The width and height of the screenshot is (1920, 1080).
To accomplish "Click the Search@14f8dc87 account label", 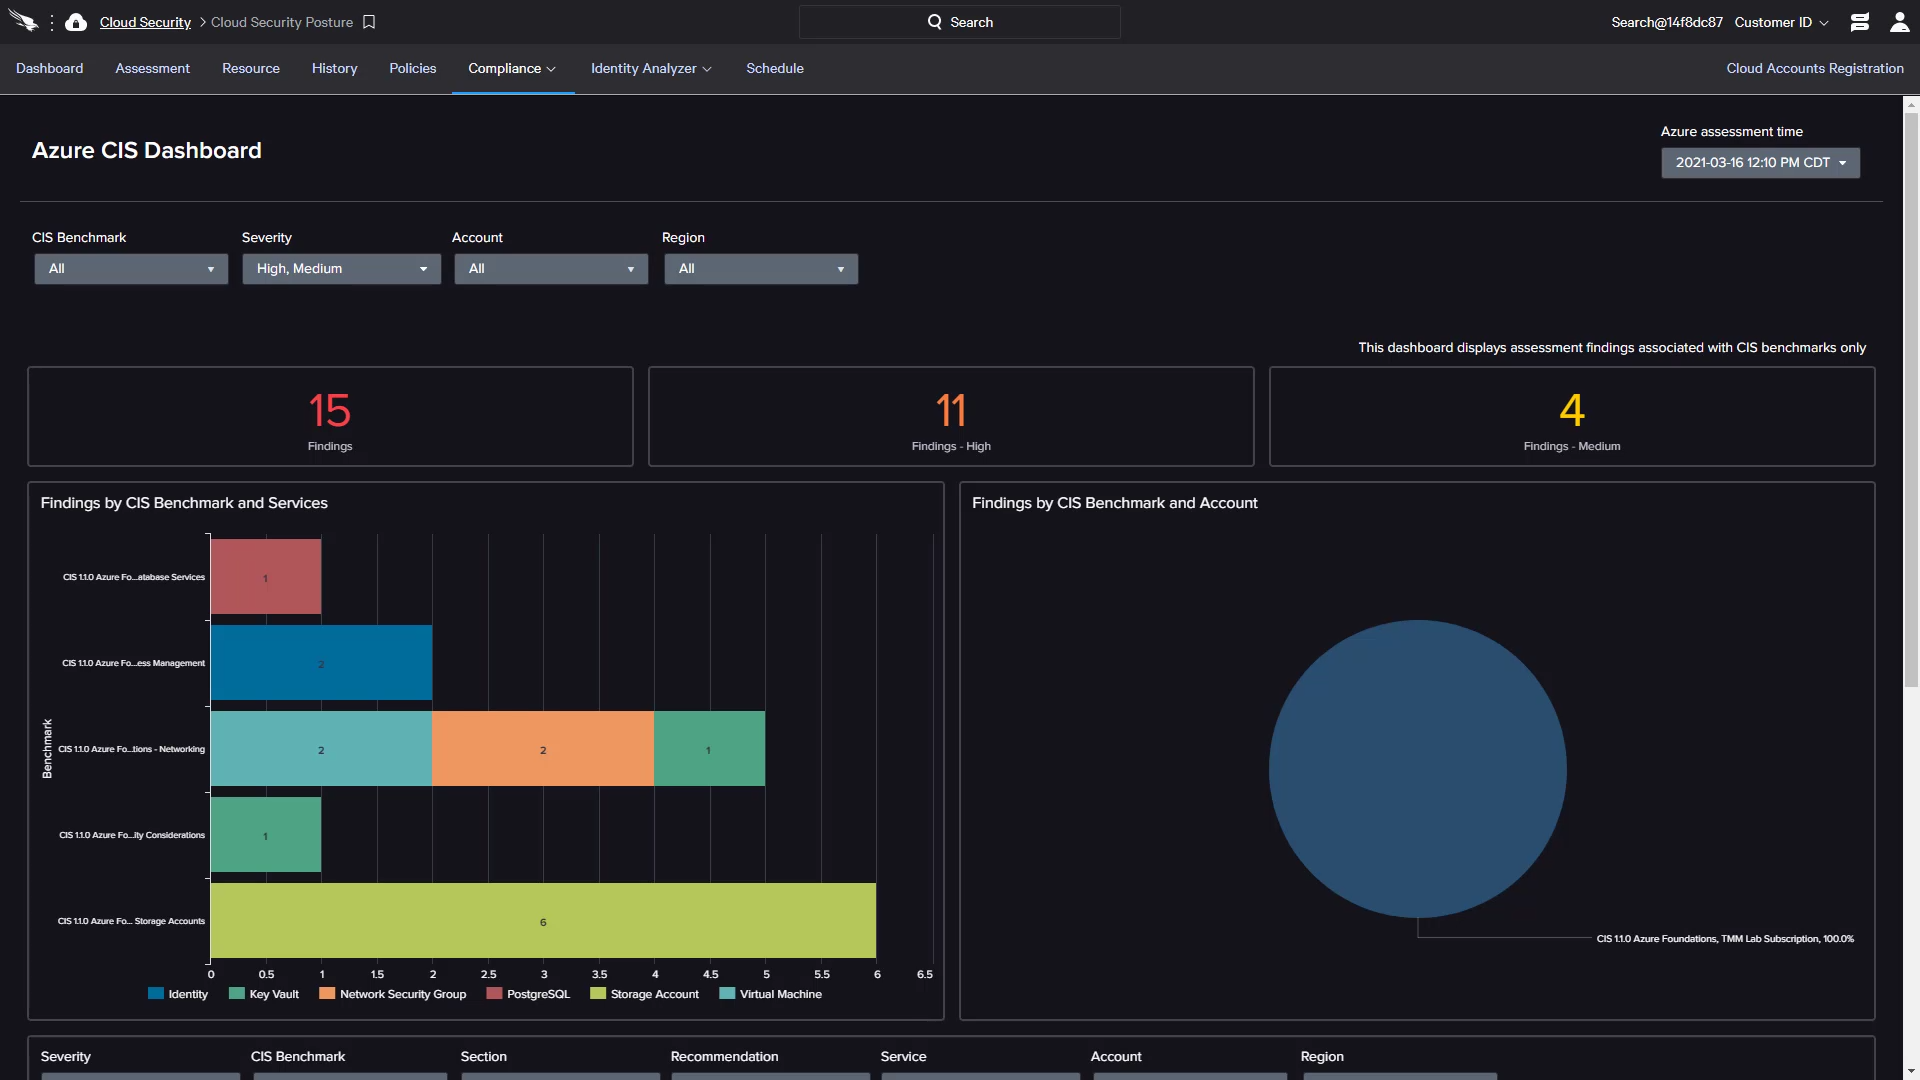I will (1667, 22).
